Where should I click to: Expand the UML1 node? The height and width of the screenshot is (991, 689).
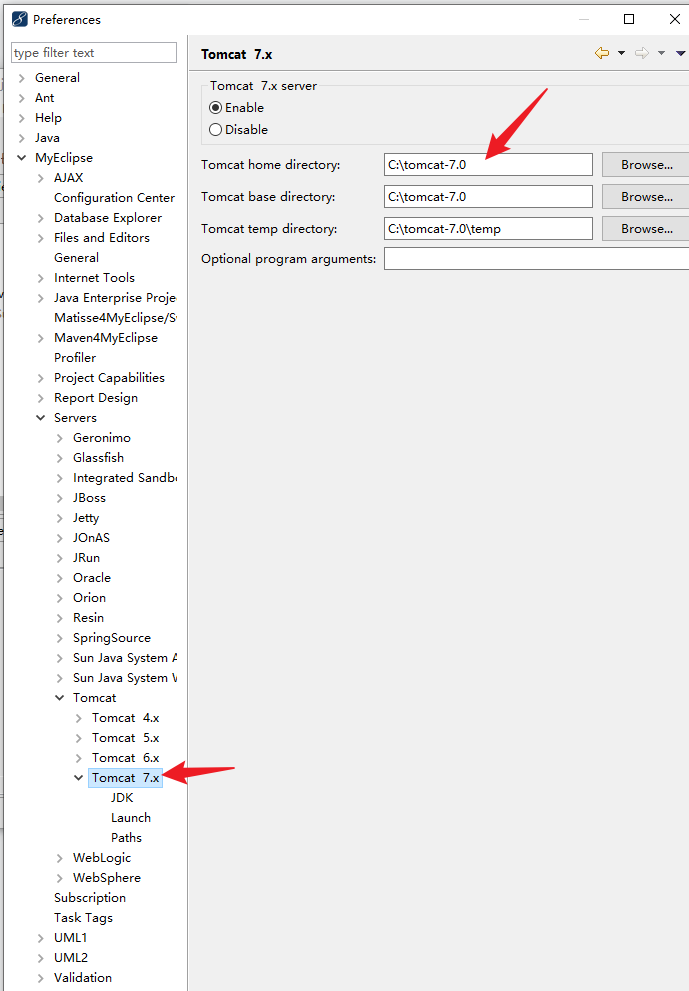pos(40,938)
